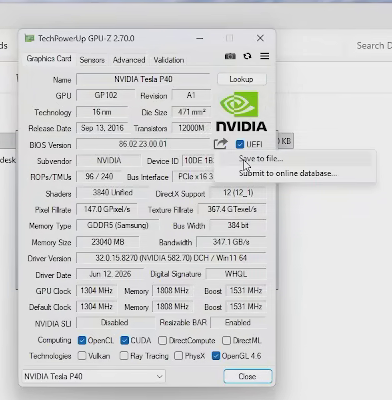Switch to the Sensors tab
392x400 pixels.
(x=92, y=60)
